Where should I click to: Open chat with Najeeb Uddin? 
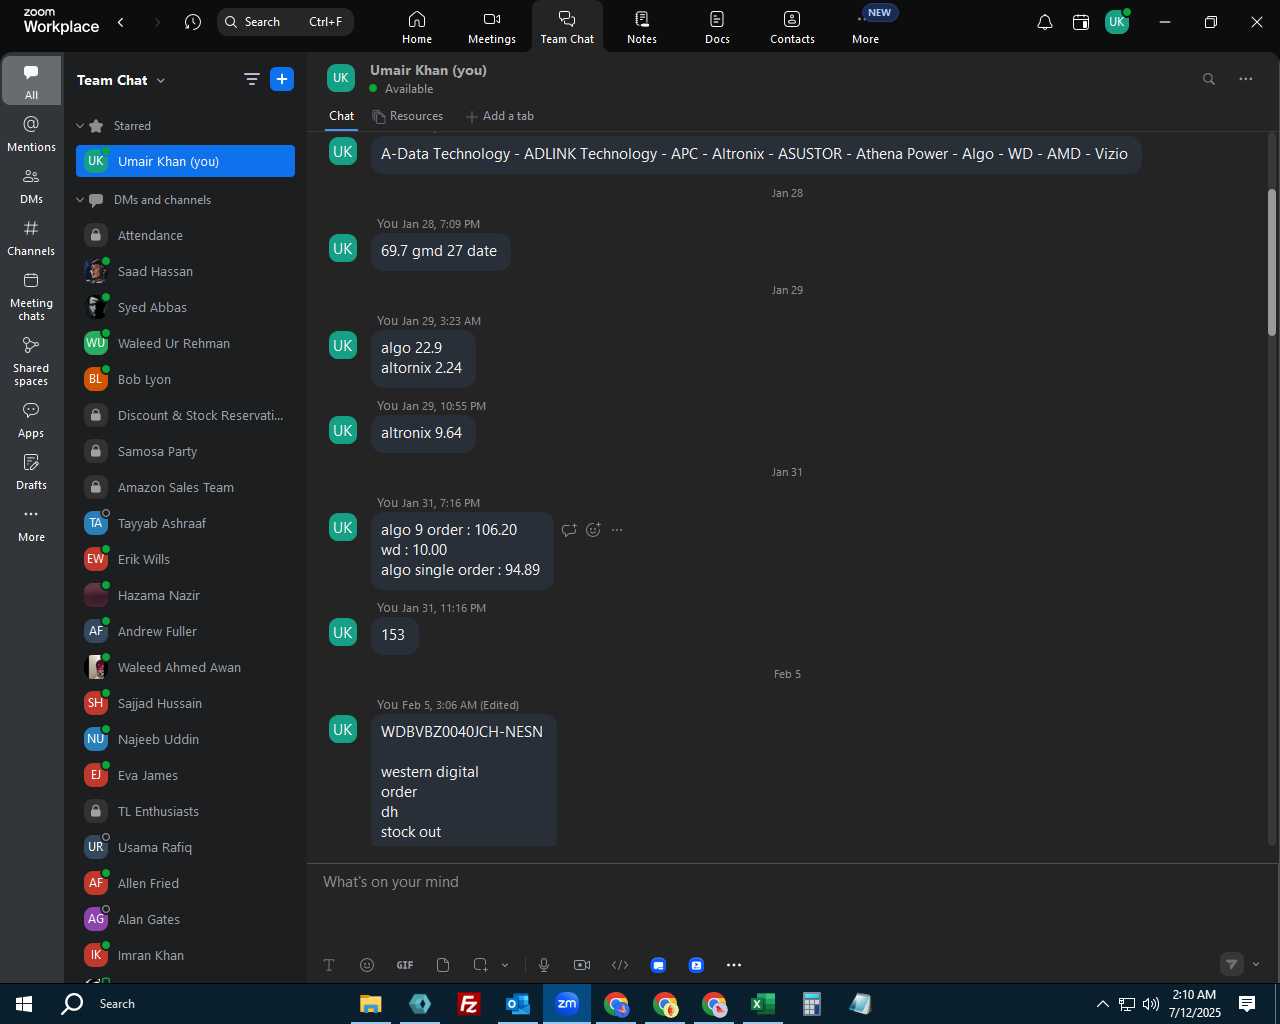coord(185,740)
